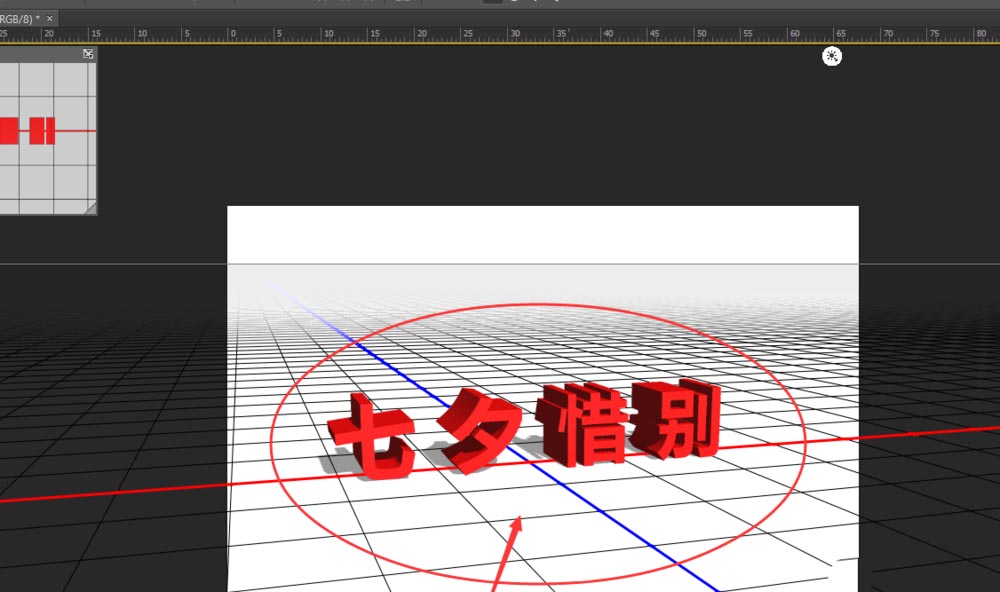The height and width of the screenshot is (592, 1000).
Task: Click the document tab close cross
Action: point(47,17)
